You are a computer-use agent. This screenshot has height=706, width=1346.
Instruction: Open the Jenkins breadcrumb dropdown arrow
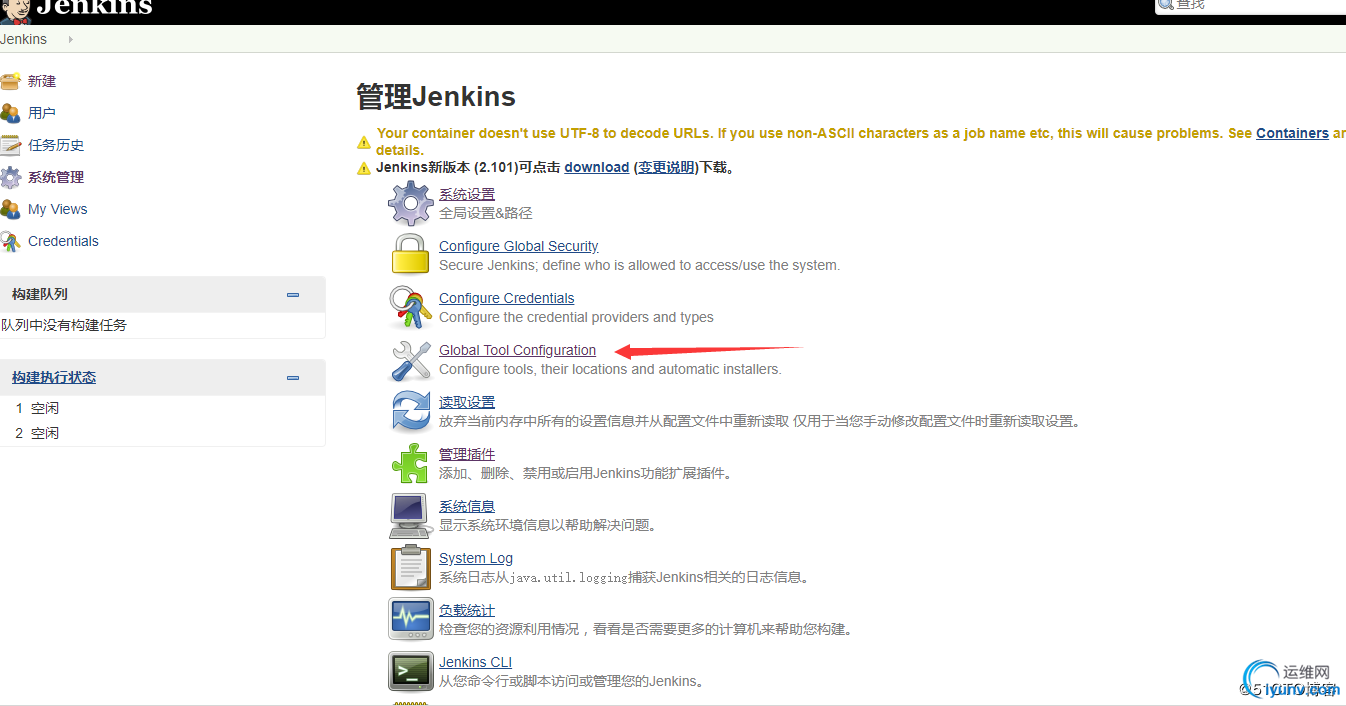tap(70, 39)
